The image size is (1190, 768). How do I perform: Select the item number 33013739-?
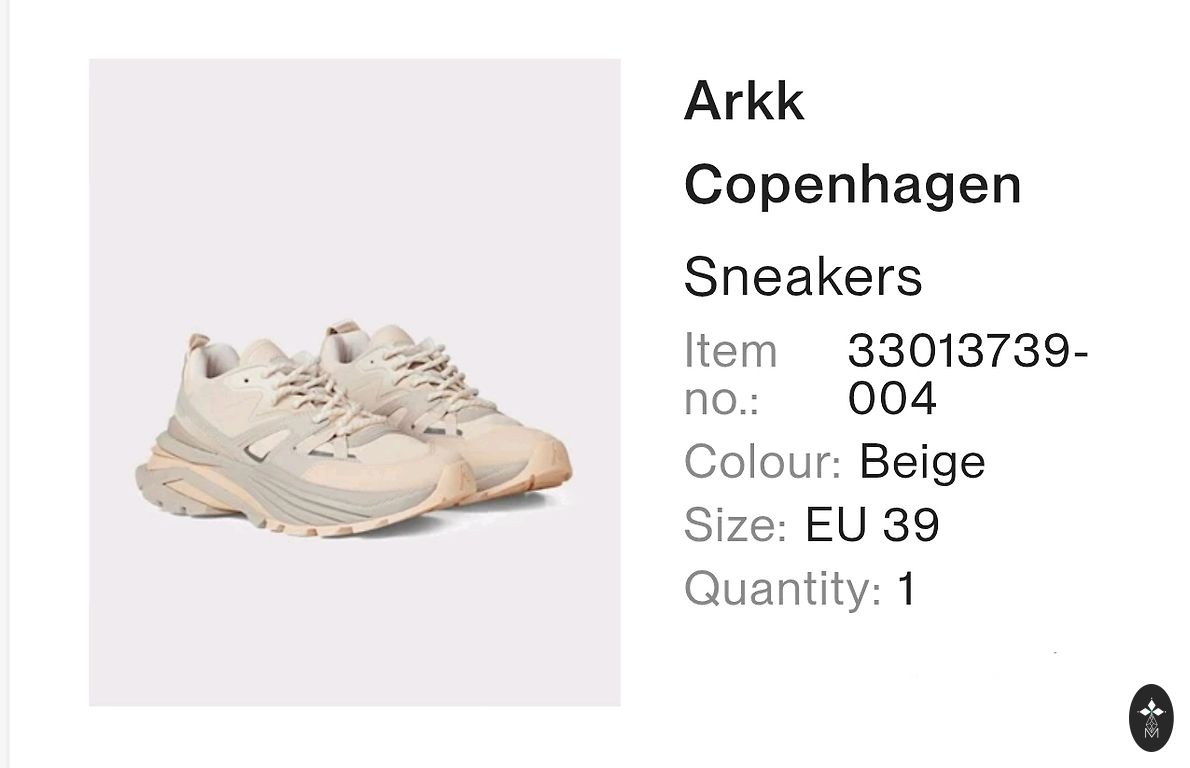tap(968, 351)
